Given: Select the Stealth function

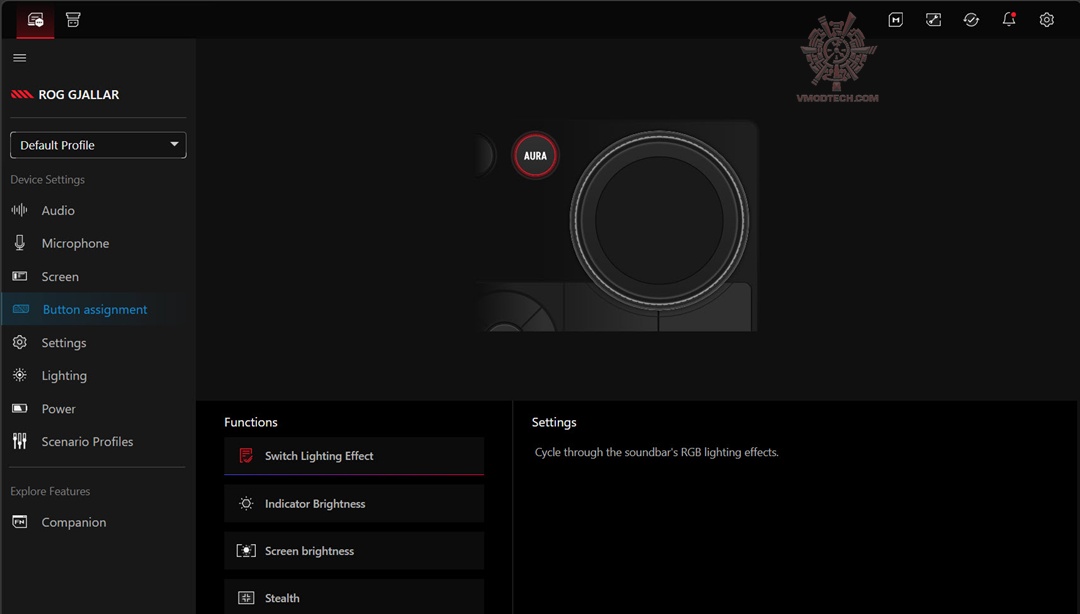Looking at the screenshot, I should [x=354, y=597].
